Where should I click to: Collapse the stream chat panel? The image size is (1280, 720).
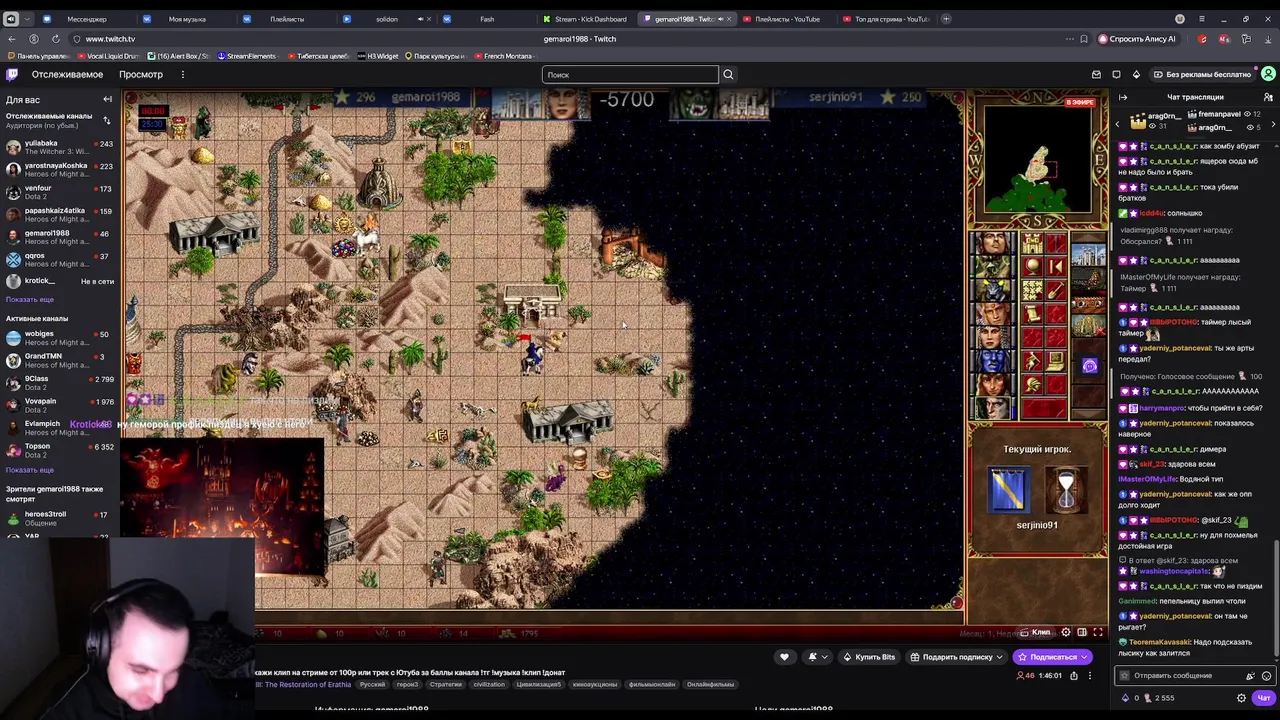pos(1123,97)
